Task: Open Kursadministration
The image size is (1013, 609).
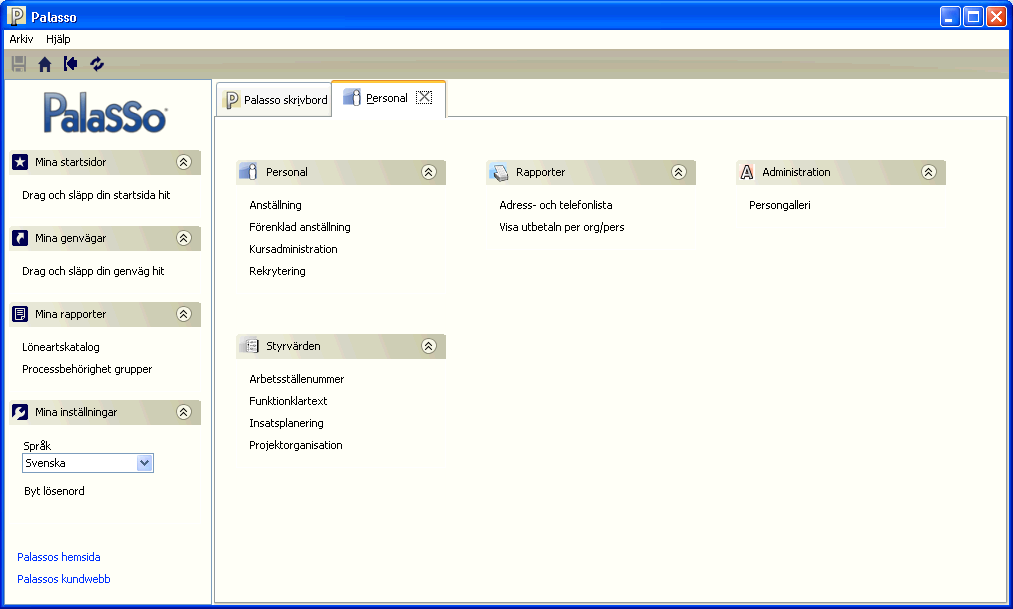Action: pos(293,249)
